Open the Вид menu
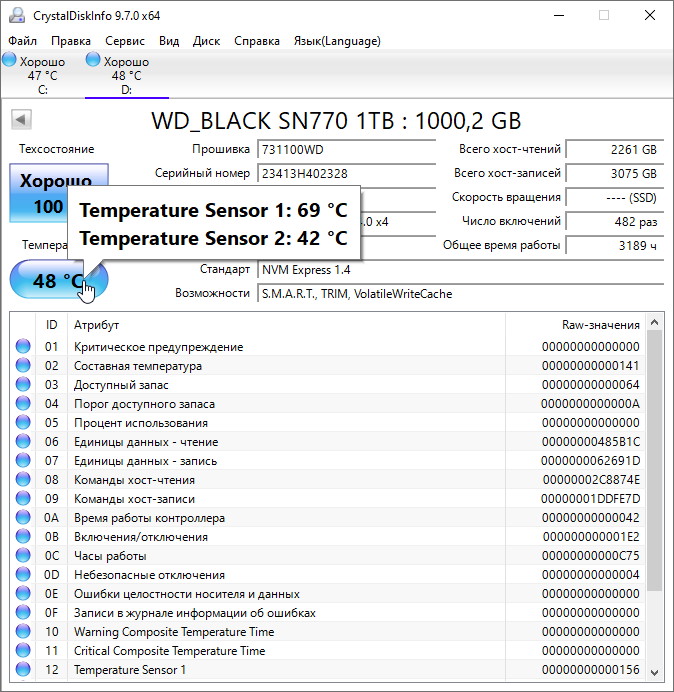The width and height of the screenshot is (674, 692). pyautogui.click(x=169, y=41)
